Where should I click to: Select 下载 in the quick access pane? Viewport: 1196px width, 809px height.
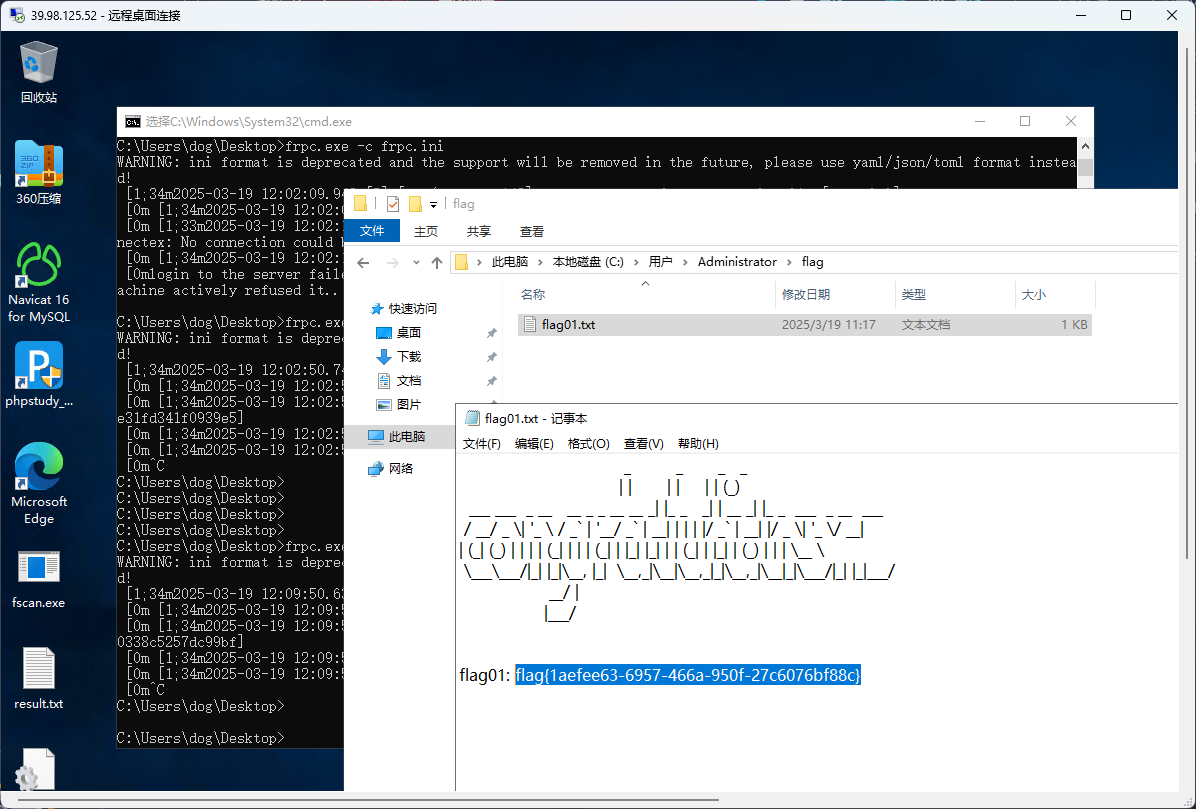[409, 356]
